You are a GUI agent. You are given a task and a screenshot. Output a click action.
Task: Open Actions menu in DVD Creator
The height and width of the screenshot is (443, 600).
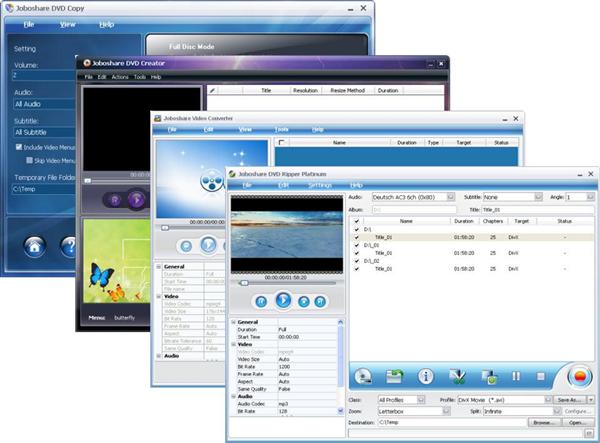pos(120,77)
